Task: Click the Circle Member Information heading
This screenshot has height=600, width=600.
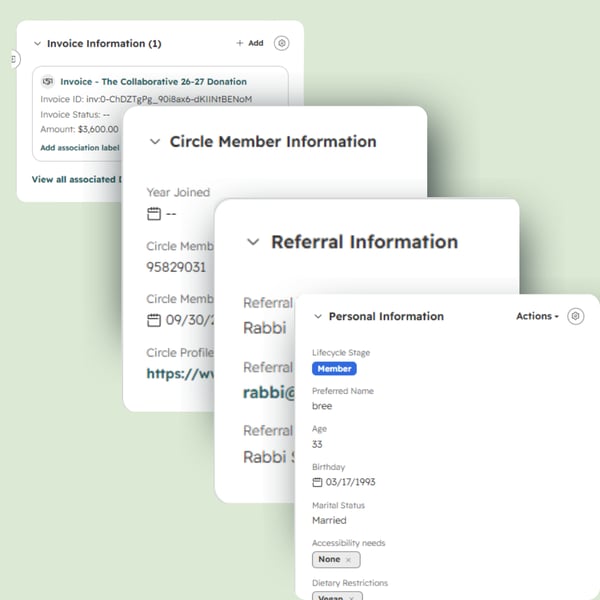Action: click(x=273, y=142)
